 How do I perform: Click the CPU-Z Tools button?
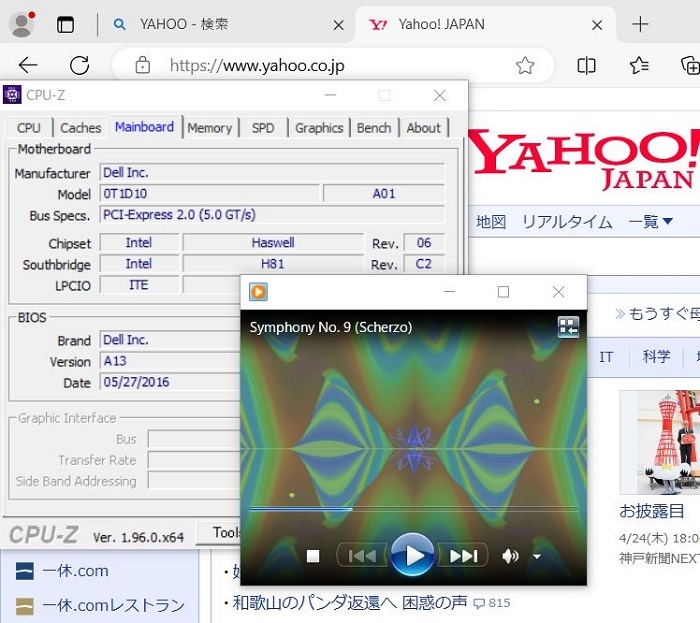tap(219, 532)
